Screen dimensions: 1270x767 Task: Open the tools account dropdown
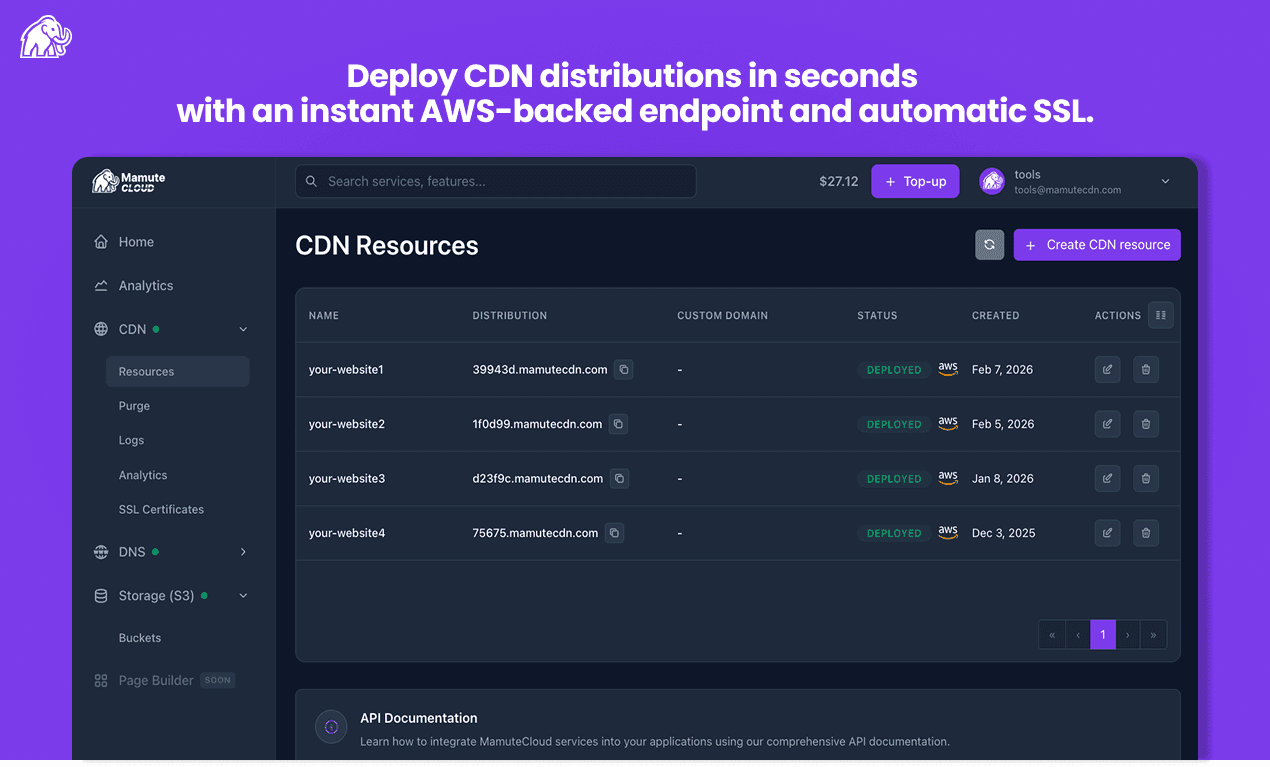(x=1164, y=181)
